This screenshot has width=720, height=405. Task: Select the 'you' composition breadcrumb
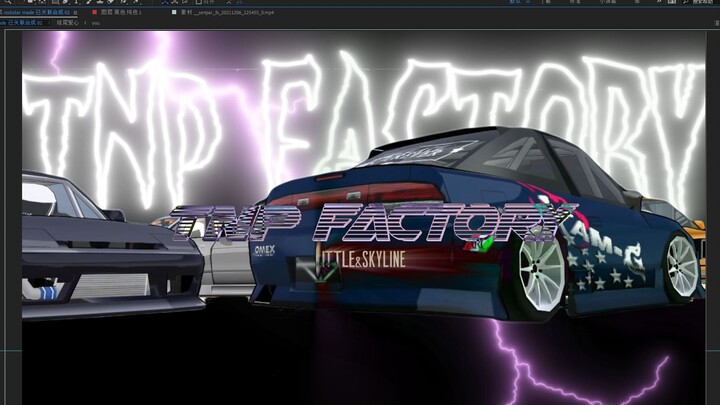coord(96,22)
